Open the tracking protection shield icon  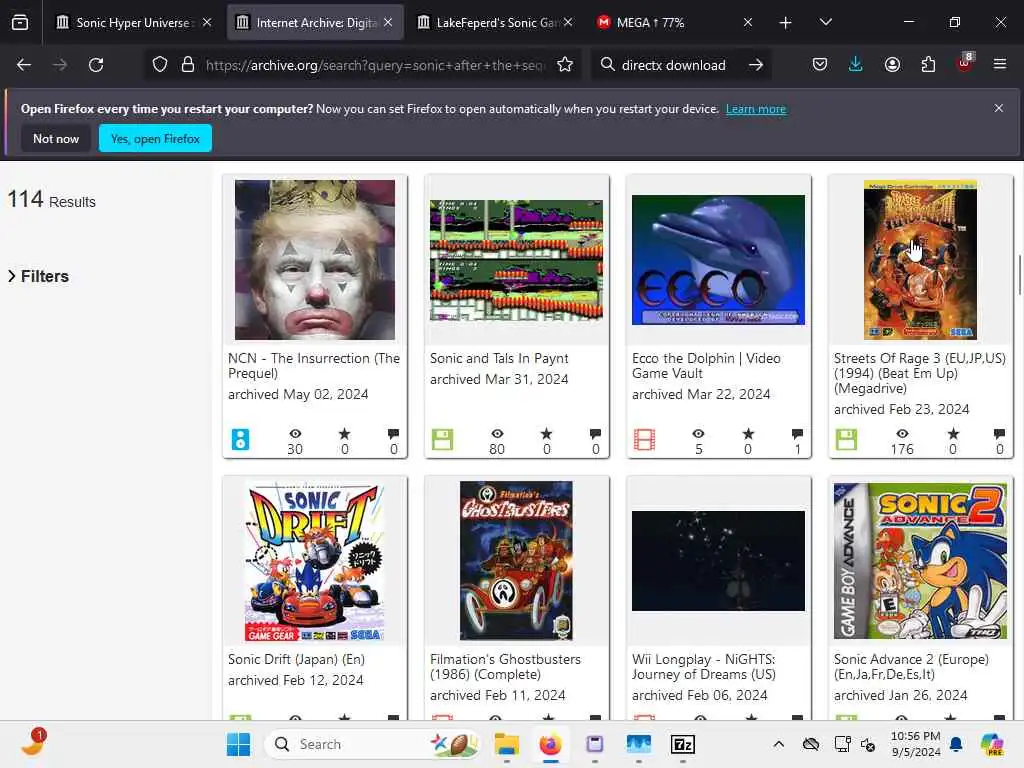point(160,65)
